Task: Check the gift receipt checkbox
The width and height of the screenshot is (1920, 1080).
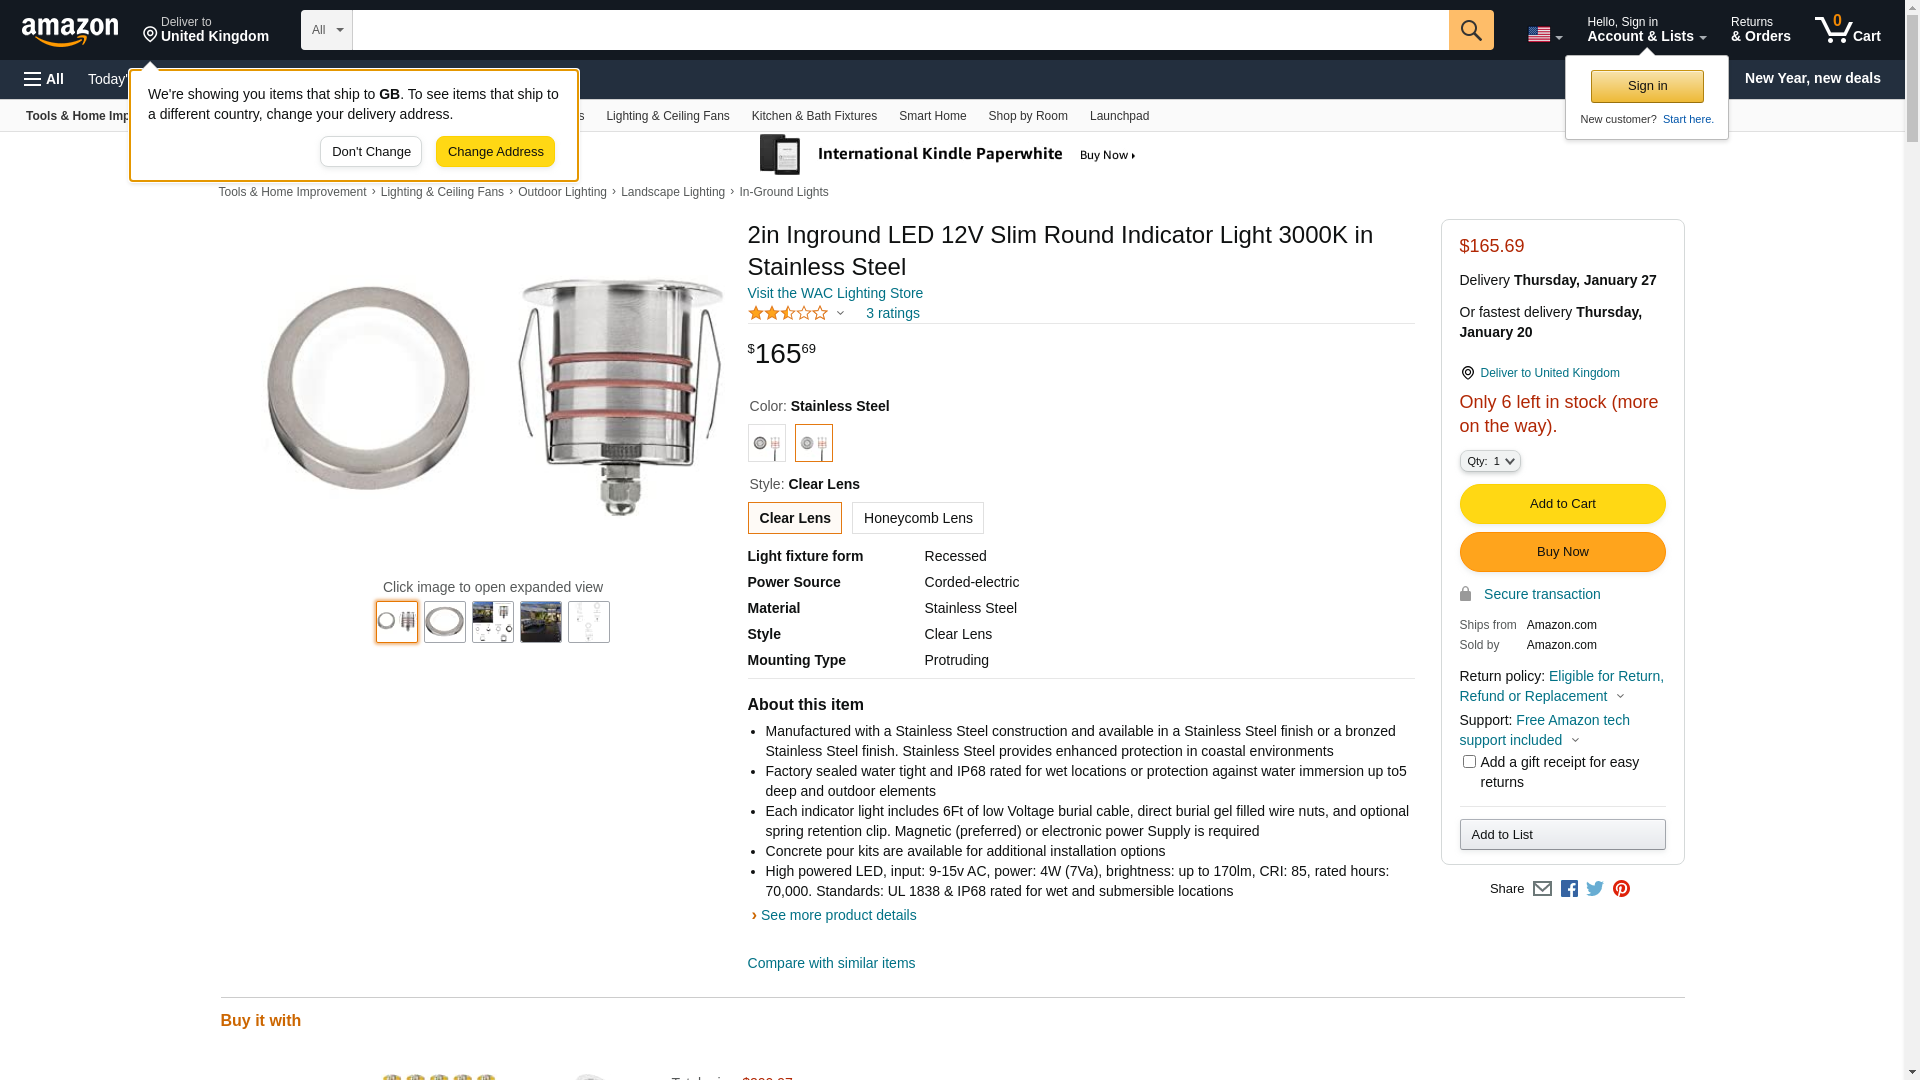Action: click(1469, 762)
